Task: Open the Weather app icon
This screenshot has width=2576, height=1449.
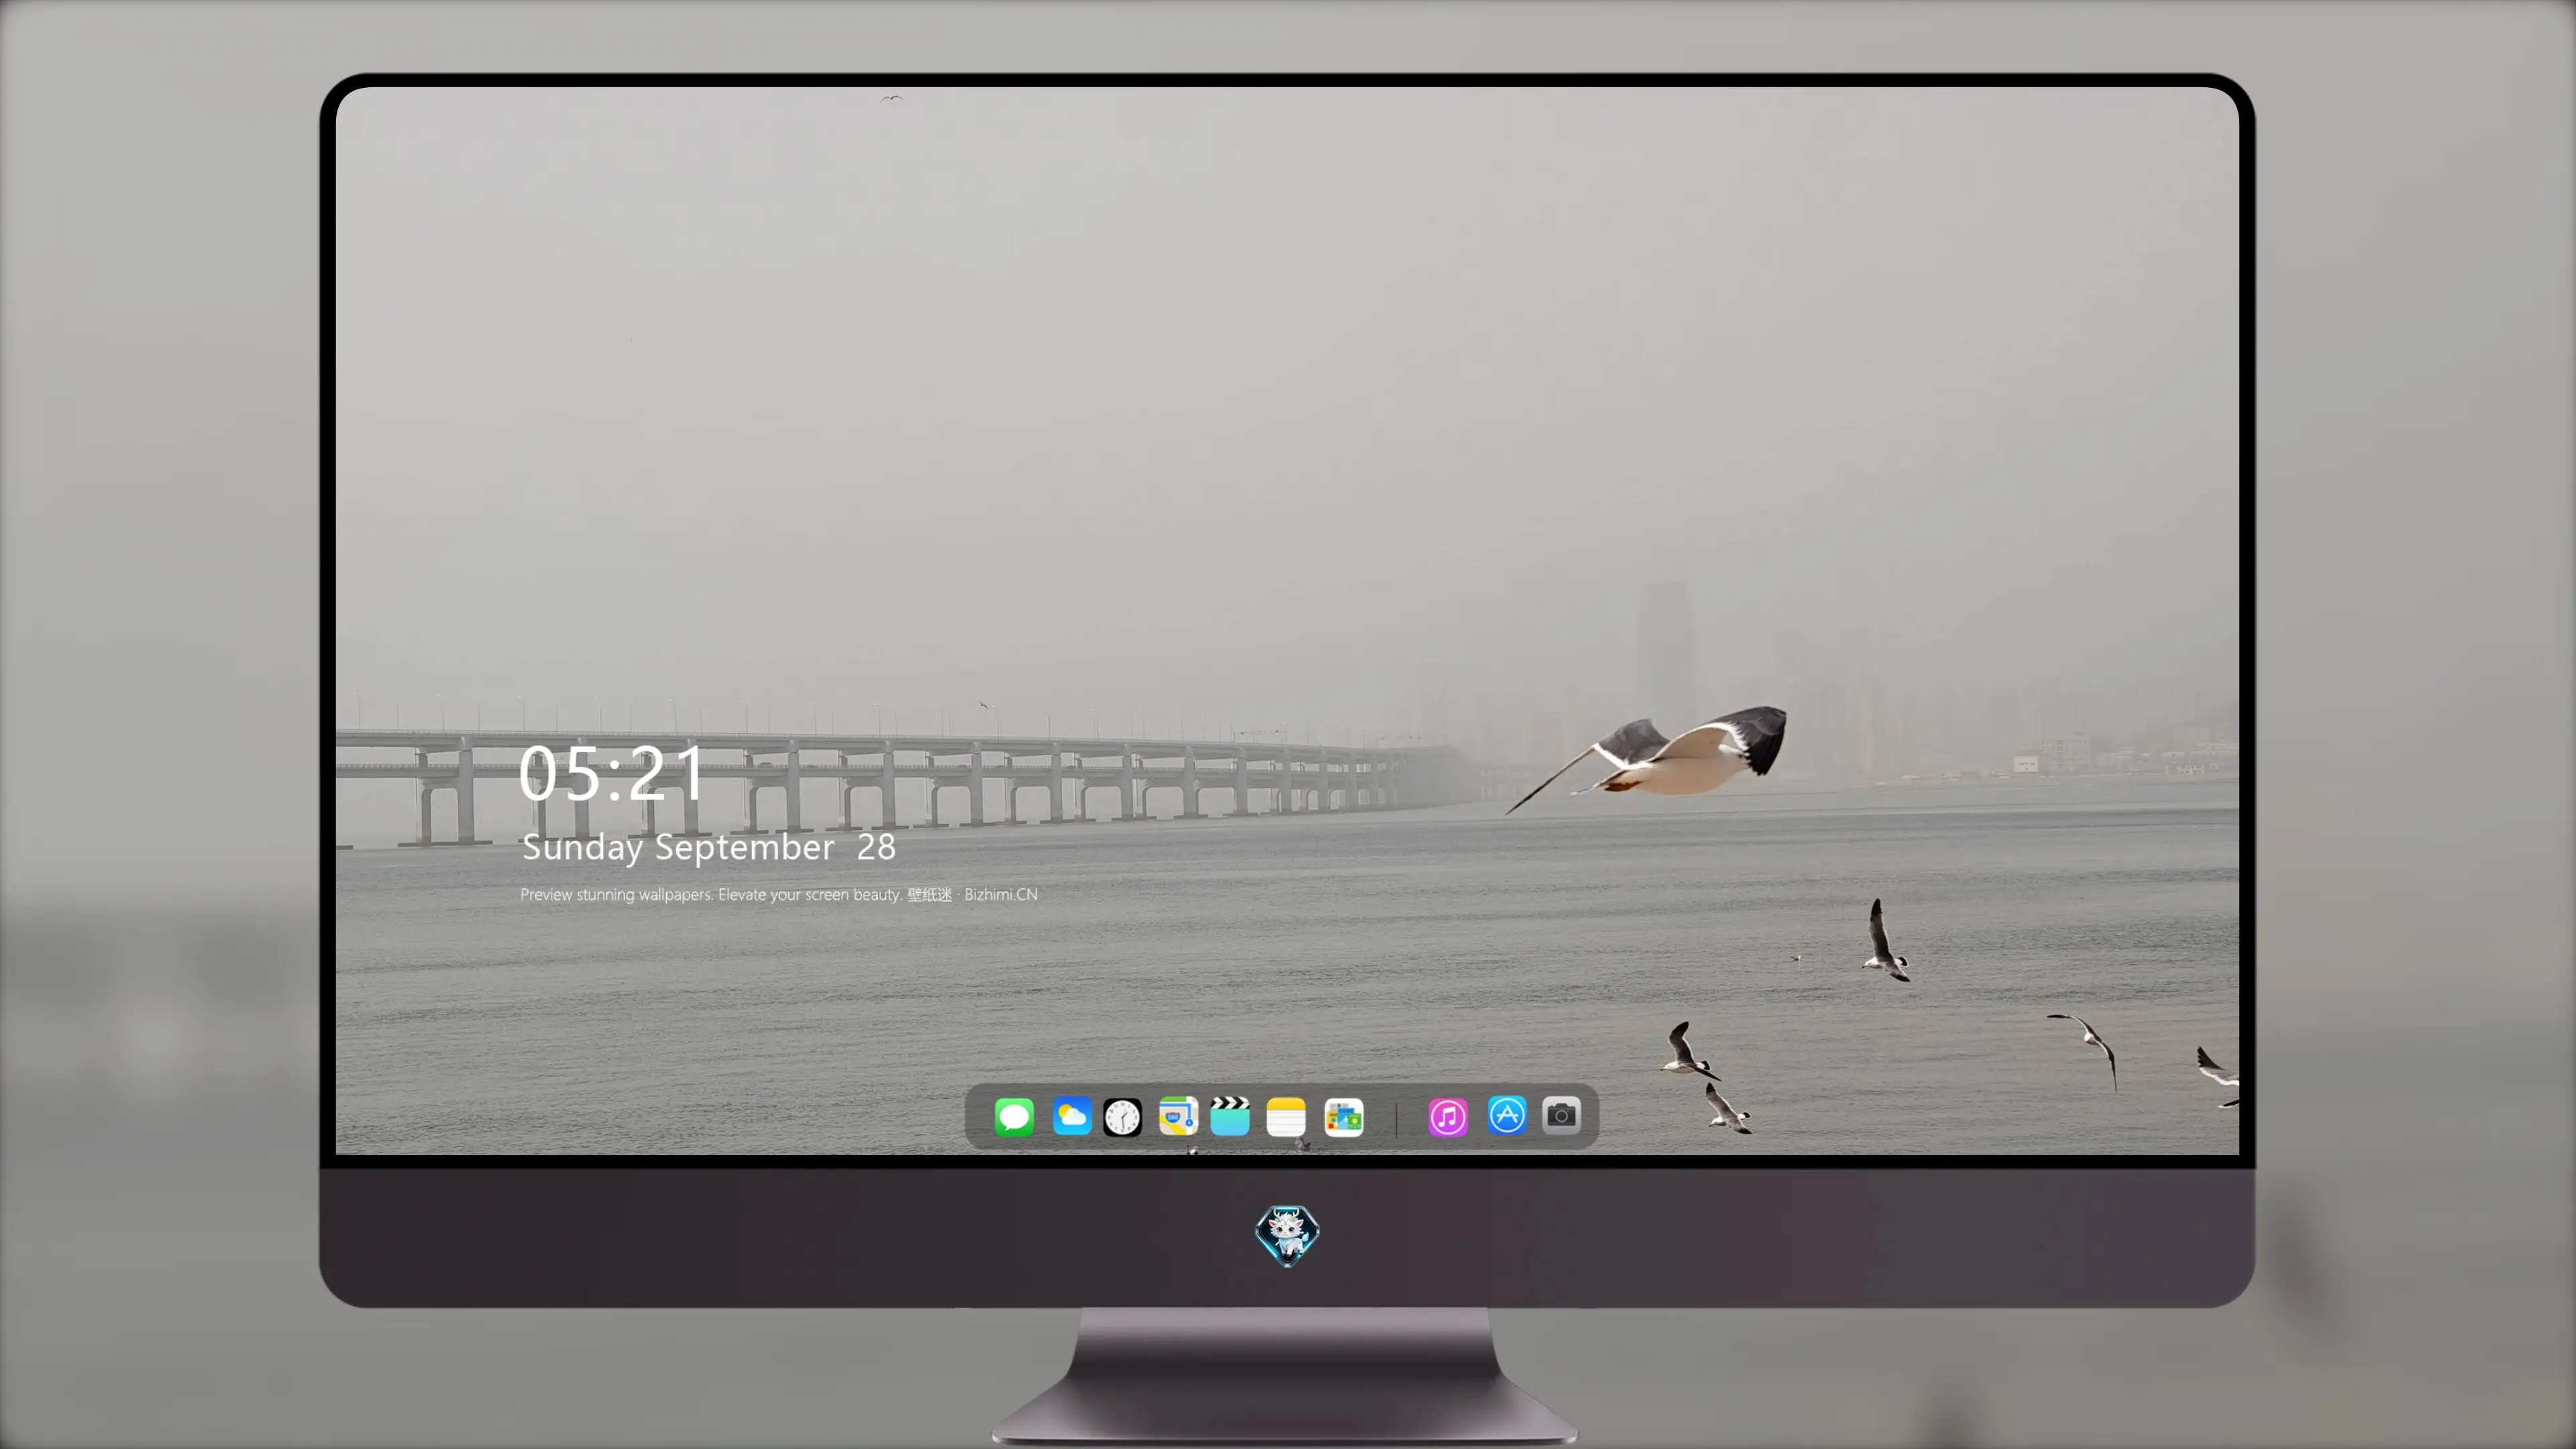Action: 1071,1116
